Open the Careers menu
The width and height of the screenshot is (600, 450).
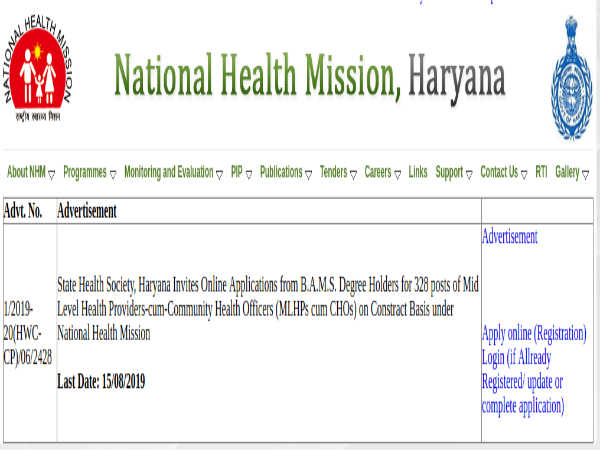[378, 172]
